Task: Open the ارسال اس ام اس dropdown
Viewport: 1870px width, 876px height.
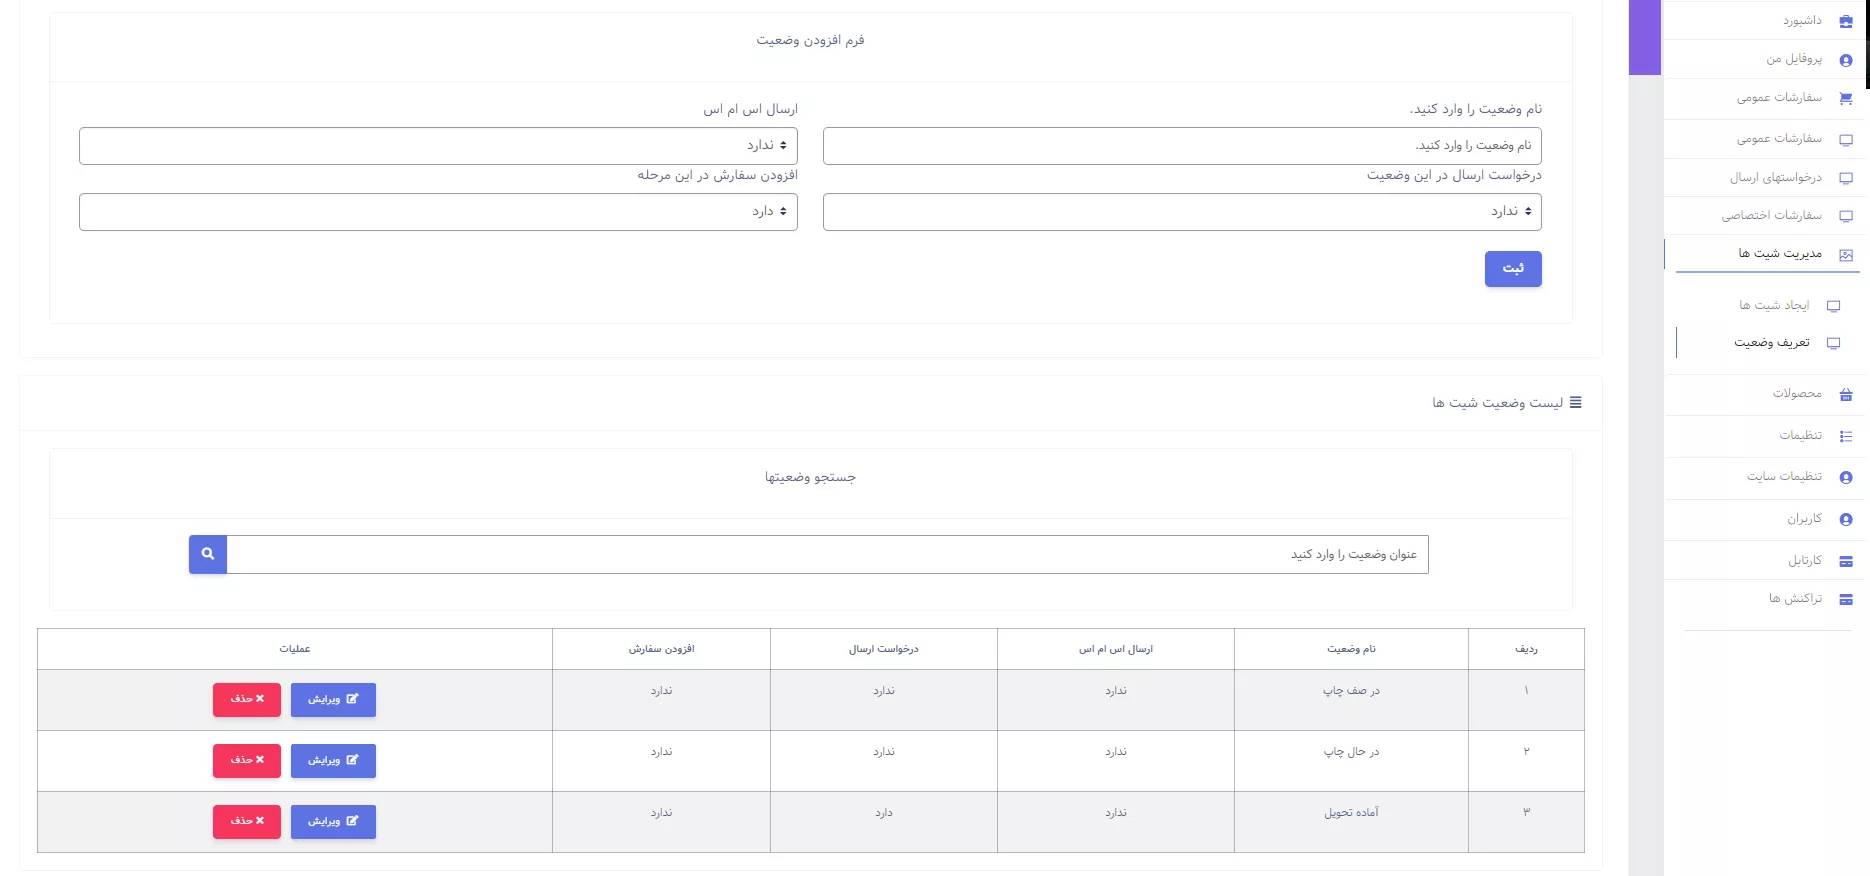Action: tap(438, 146)
